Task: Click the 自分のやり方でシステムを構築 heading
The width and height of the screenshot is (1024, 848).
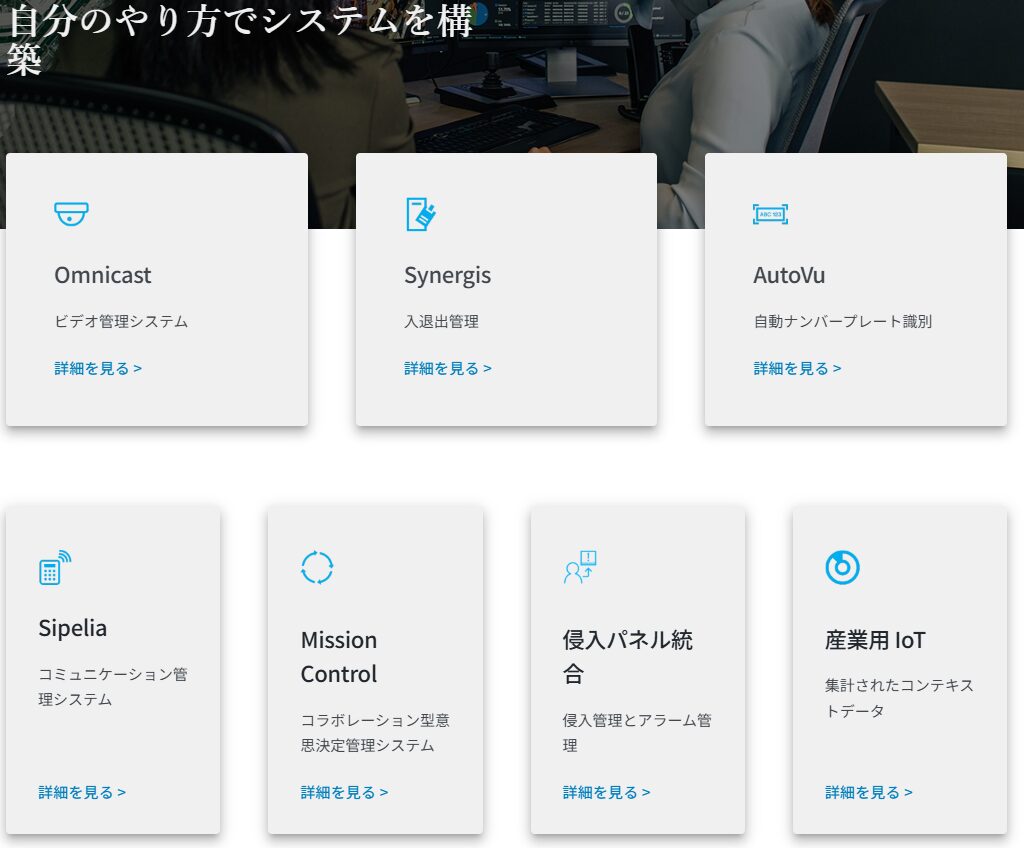Action: click(240, 38)
